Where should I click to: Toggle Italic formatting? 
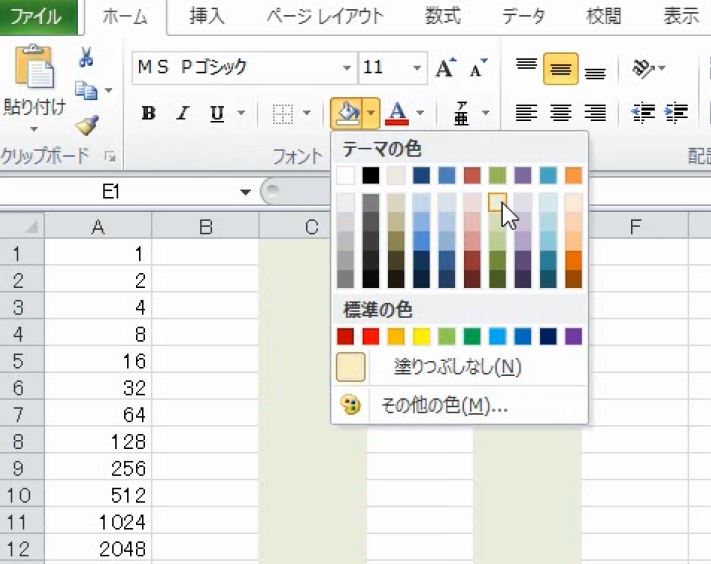tap(183, 113)
